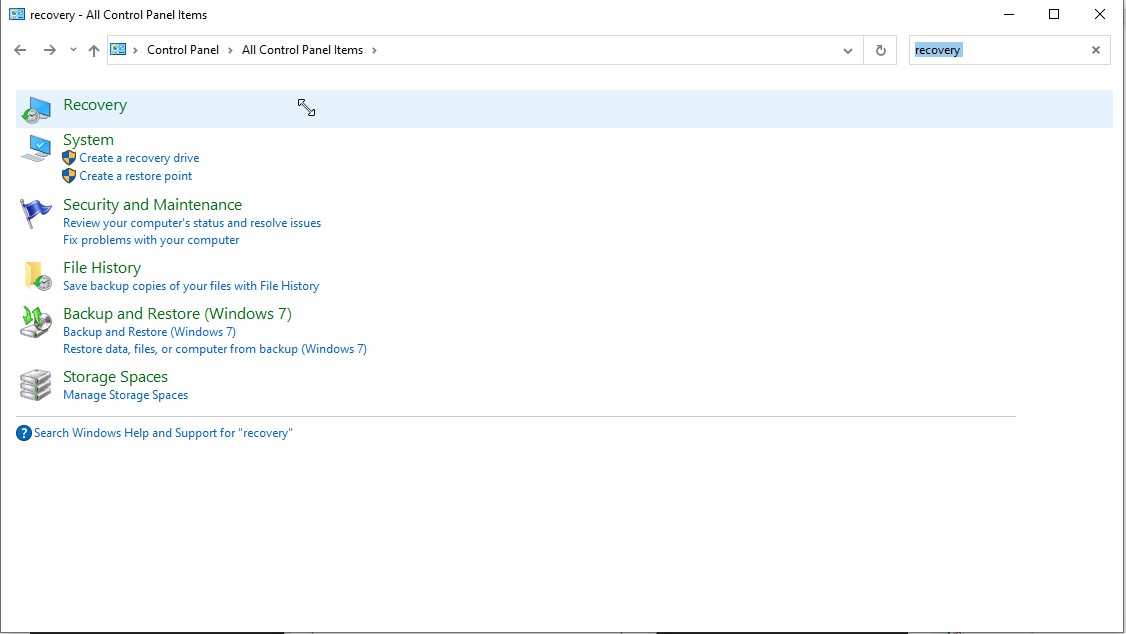Click the help question mark icon

pyautogui.click(x=22, y=432)
